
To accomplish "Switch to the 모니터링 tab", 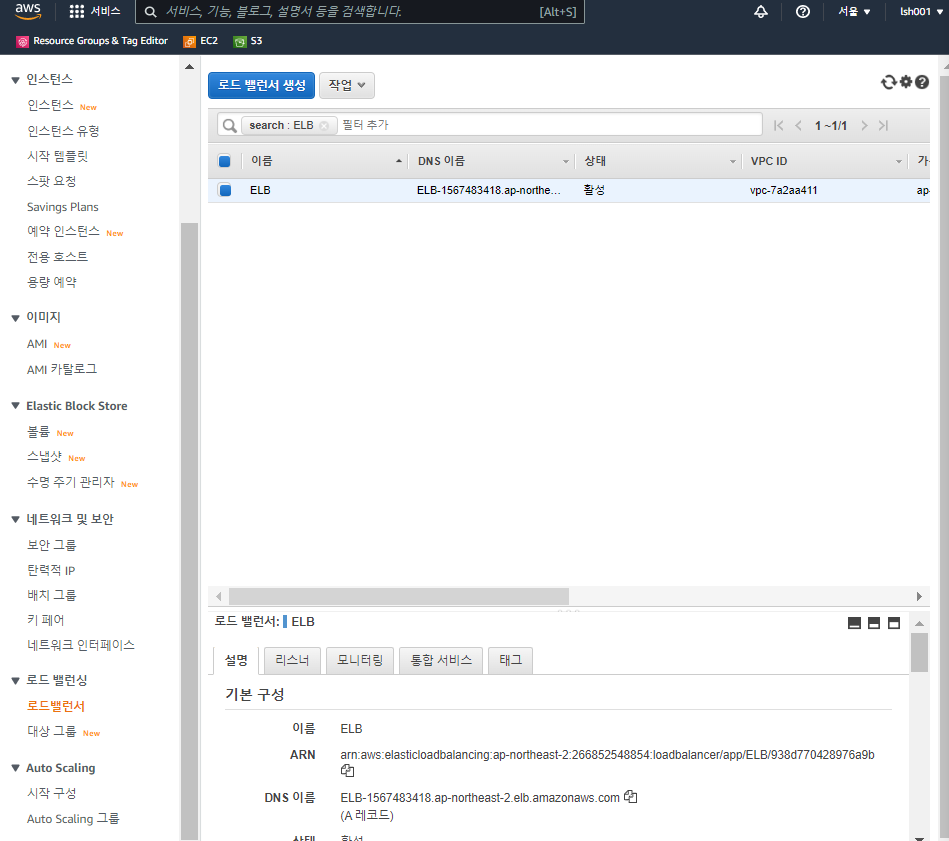I will [360, 660].
